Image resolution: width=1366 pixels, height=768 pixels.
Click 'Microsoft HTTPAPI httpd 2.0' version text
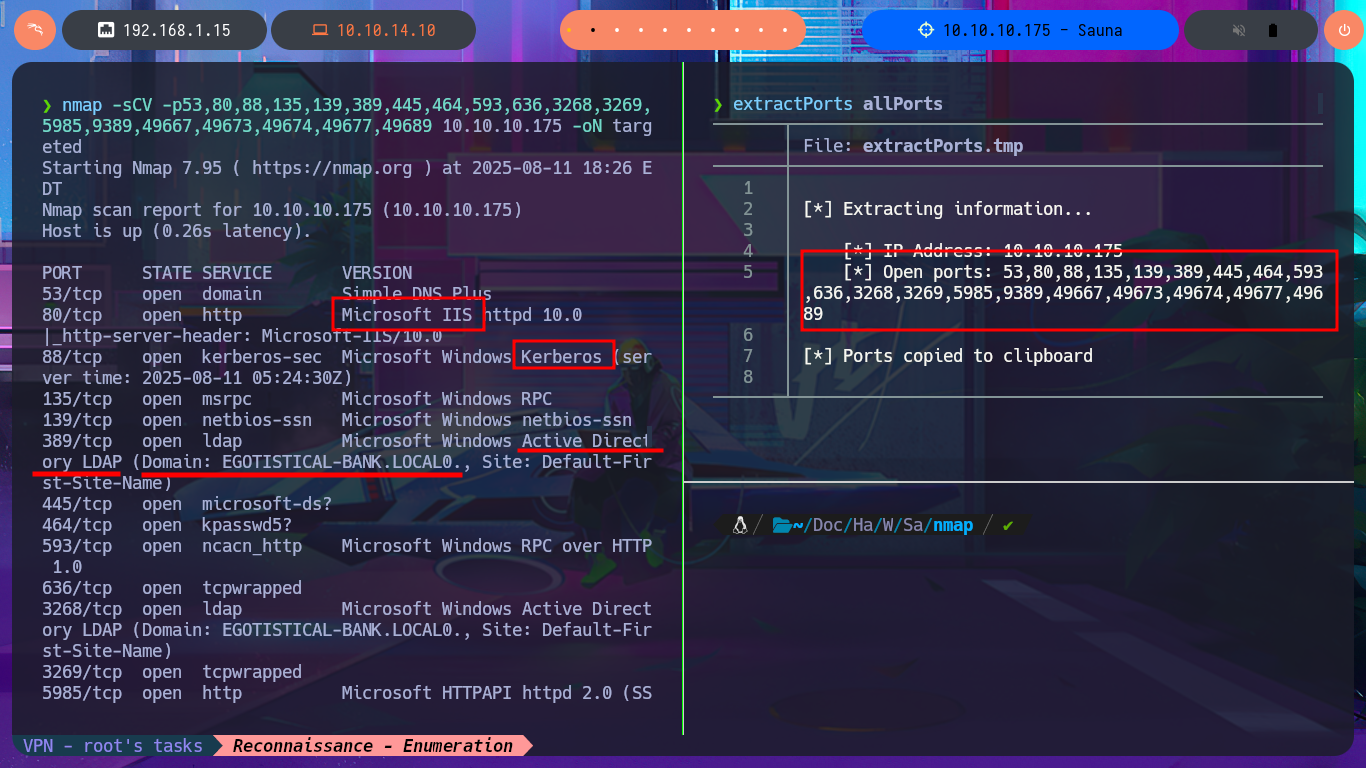pyautogui.click(x=477, y=693)
